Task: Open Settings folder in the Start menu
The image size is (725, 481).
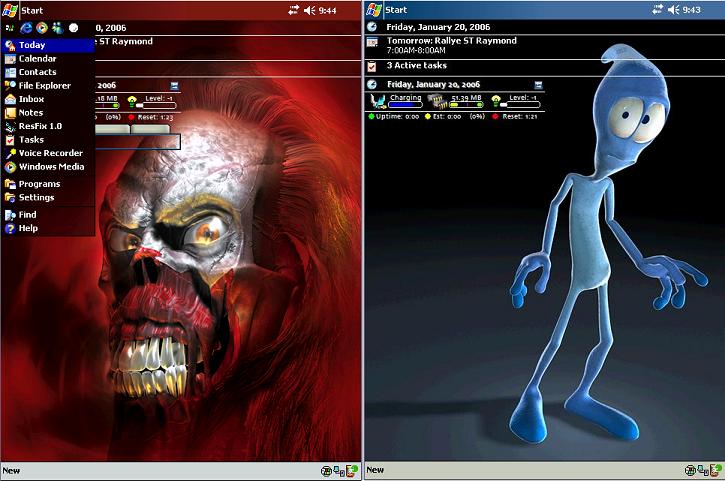Action: [48, 197]
